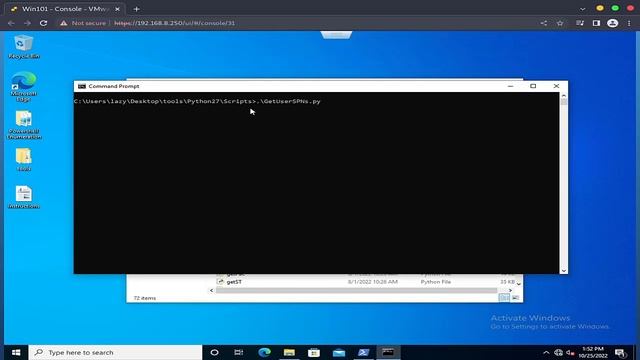Viewport: 640px width, 360px height.
Task: Close the Command Prompt window
Action: (x=556, y=86)
